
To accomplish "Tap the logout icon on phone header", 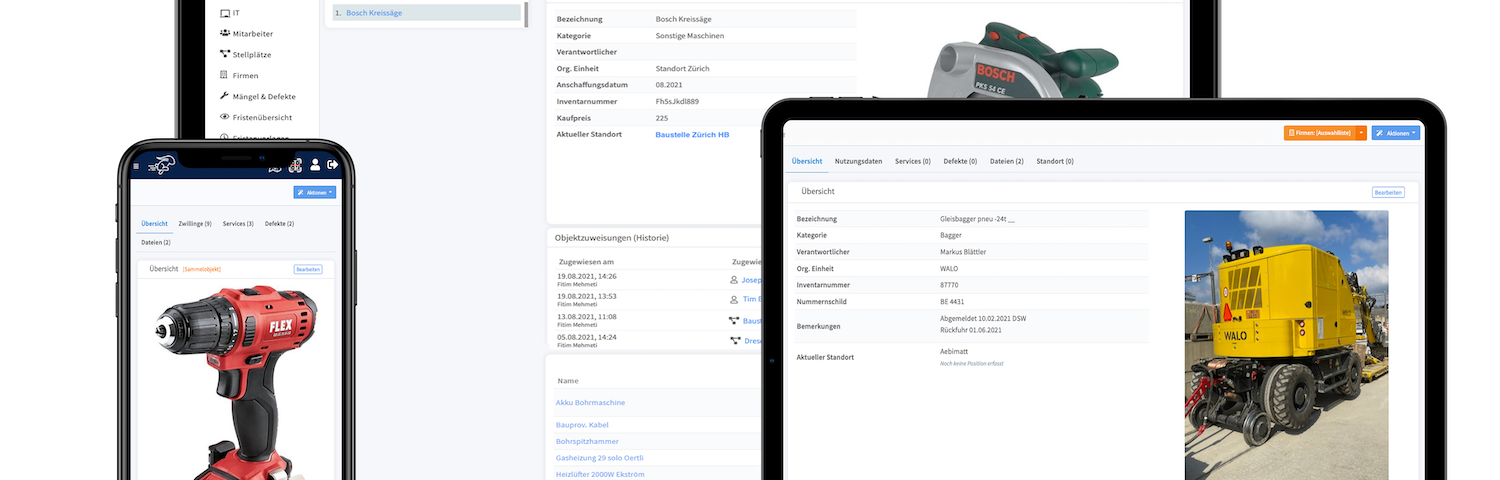I will (333, 165).
